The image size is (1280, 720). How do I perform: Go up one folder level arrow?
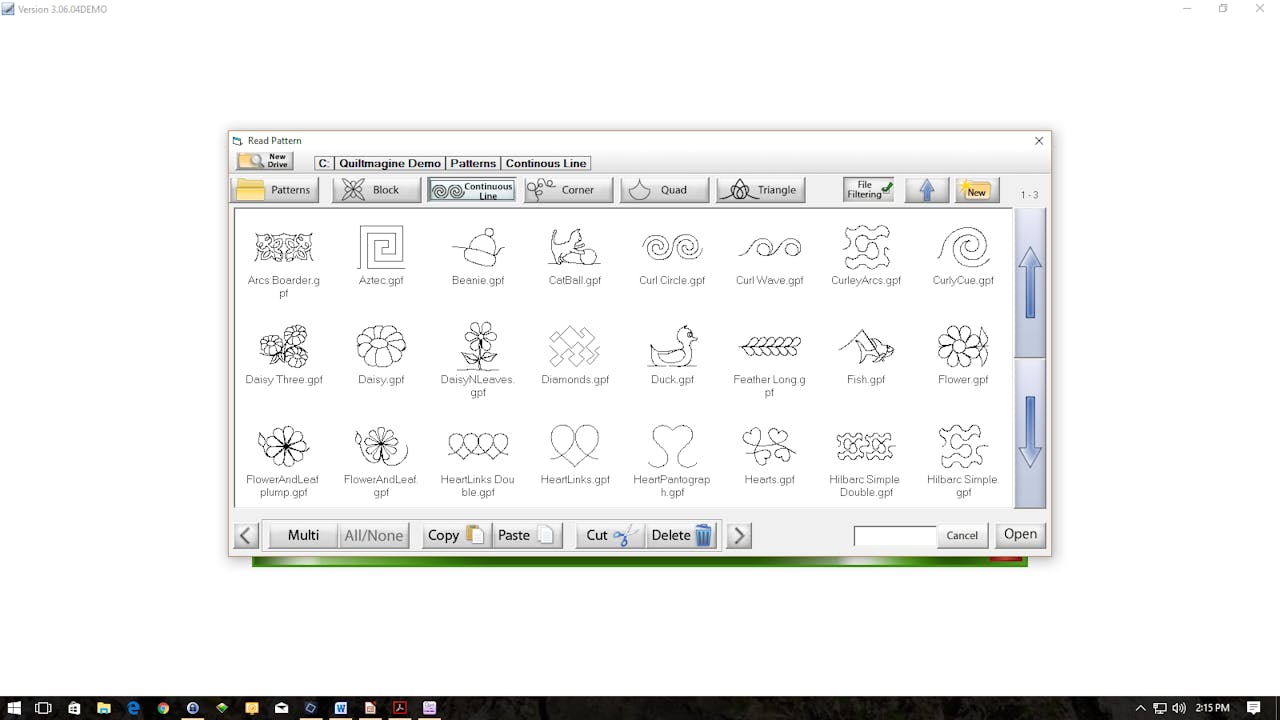(x=927, y=190)
